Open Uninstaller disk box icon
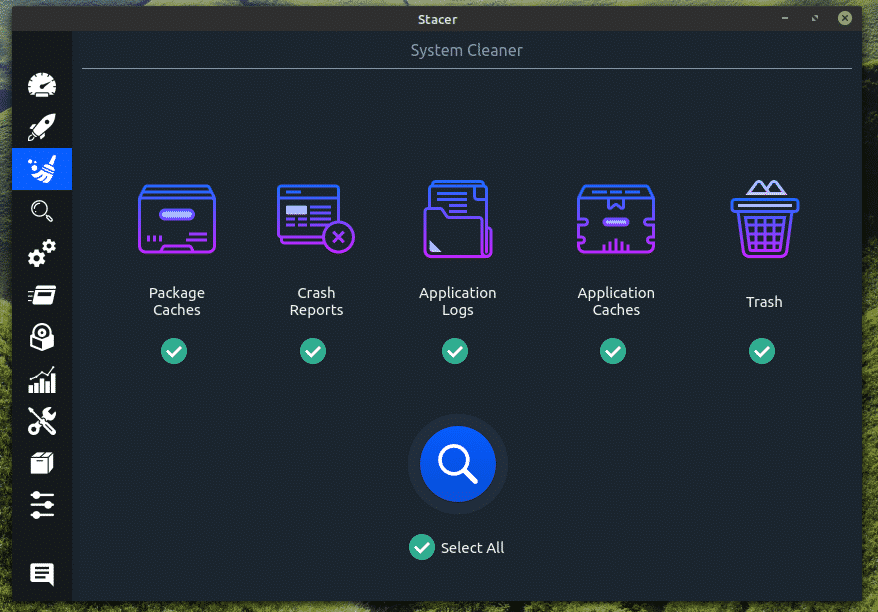Viewport: 878px width, 612px height. (42, 337)
